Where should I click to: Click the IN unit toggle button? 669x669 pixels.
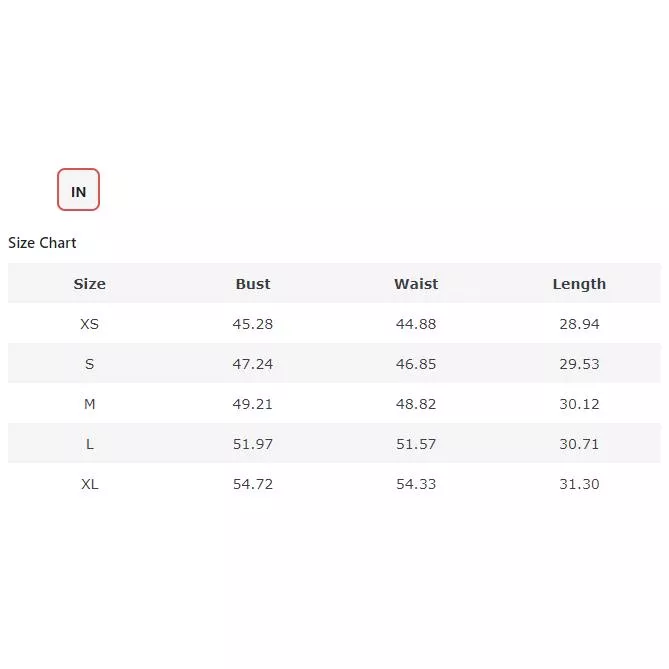point(78,190)
